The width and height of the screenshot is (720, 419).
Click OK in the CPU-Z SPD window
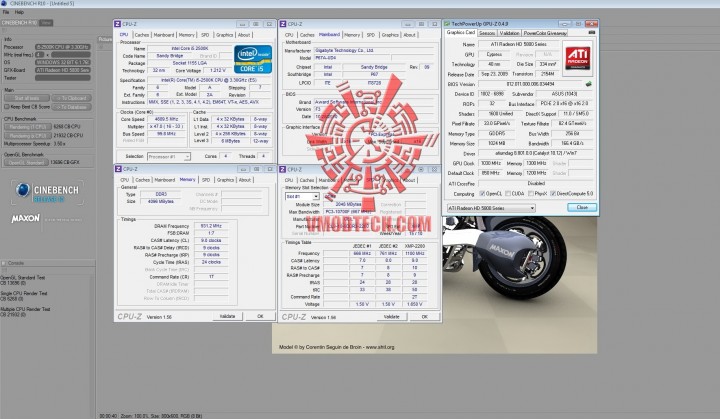tap(425, 317)
